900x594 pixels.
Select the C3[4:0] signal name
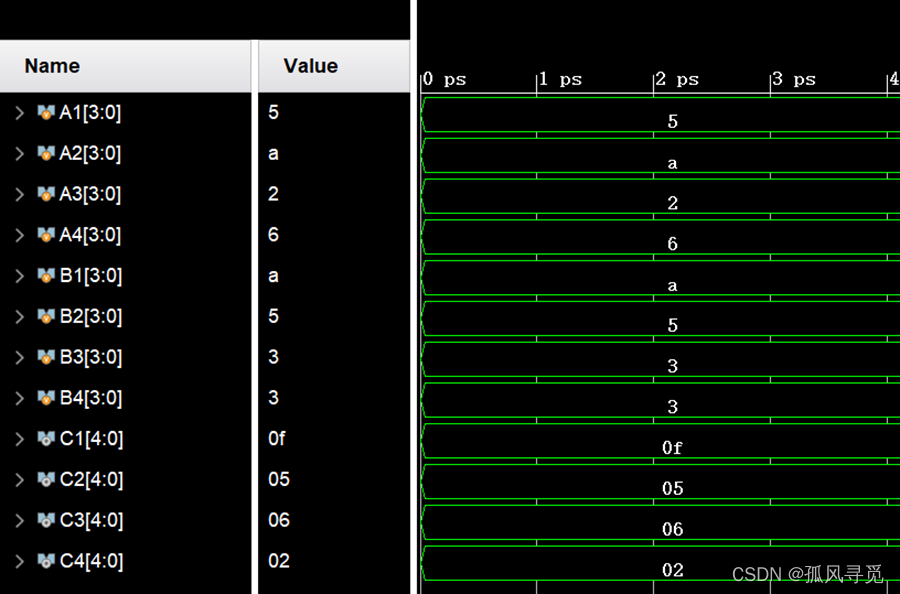[91, 521]
